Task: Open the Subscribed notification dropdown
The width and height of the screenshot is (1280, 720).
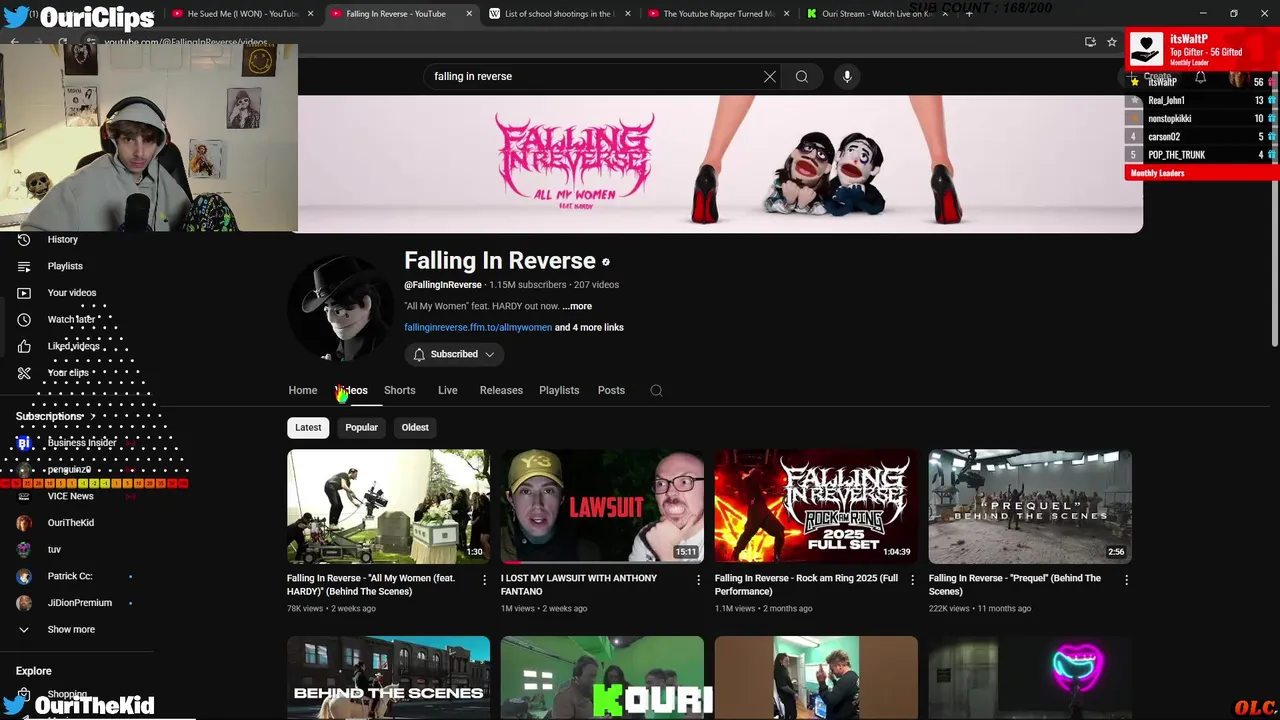Action: click(x=454, y=354)
